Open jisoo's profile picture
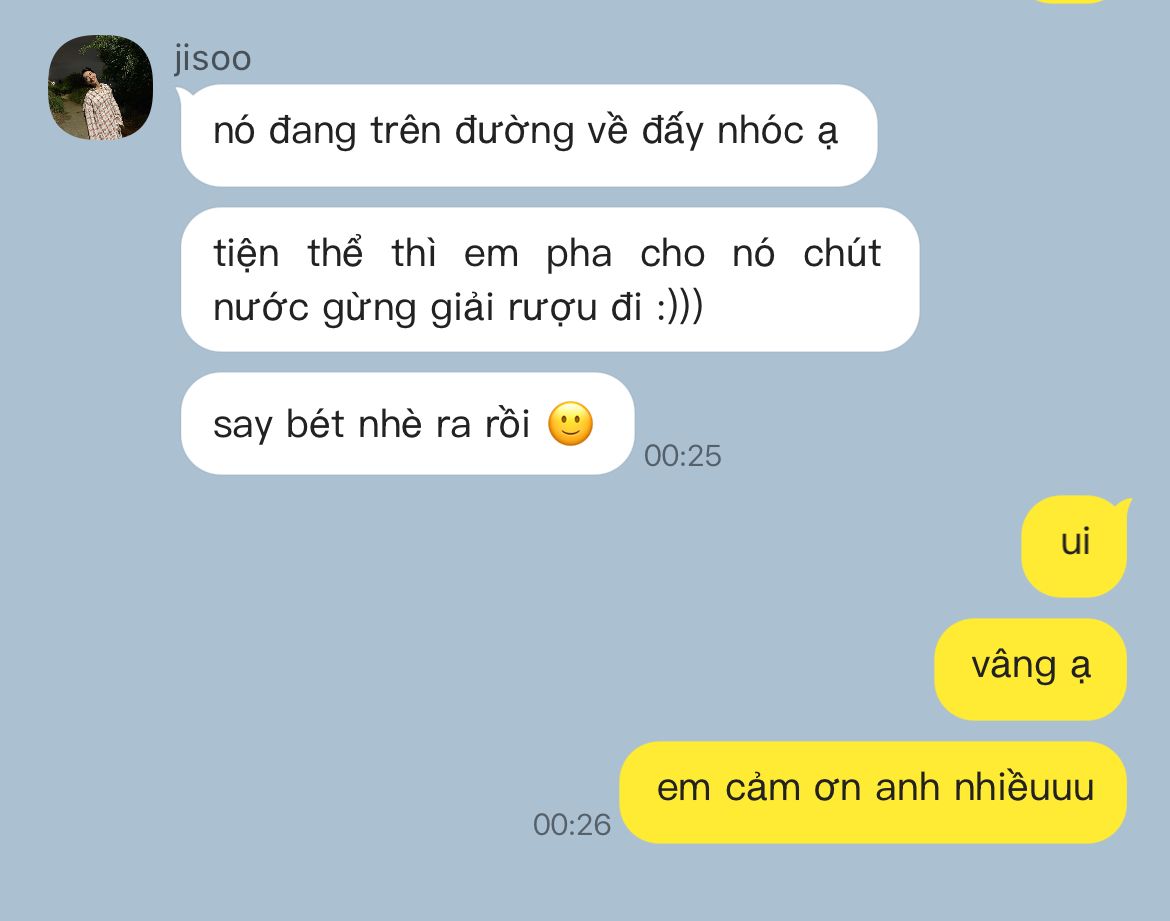 point(100,87)
